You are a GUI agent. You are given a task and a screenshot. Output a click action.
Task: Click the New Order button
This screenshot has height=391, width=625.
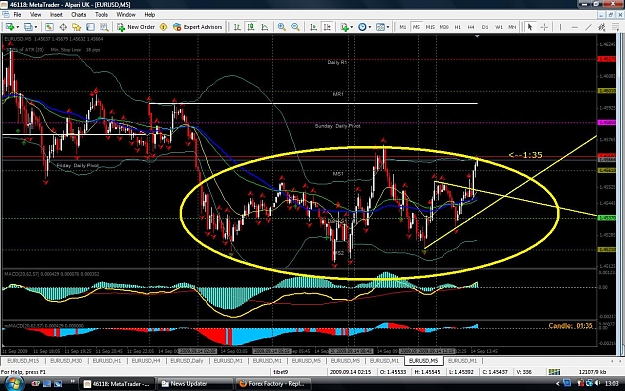(136, 27)
